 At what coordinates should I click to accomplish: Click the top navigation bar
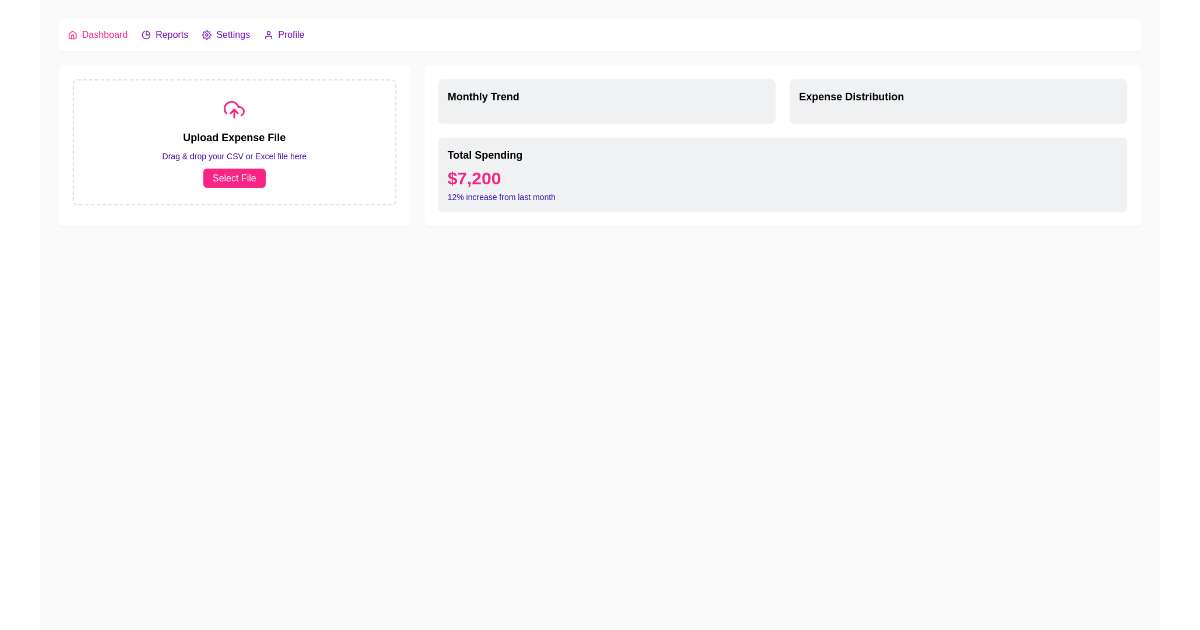[600, 35]
